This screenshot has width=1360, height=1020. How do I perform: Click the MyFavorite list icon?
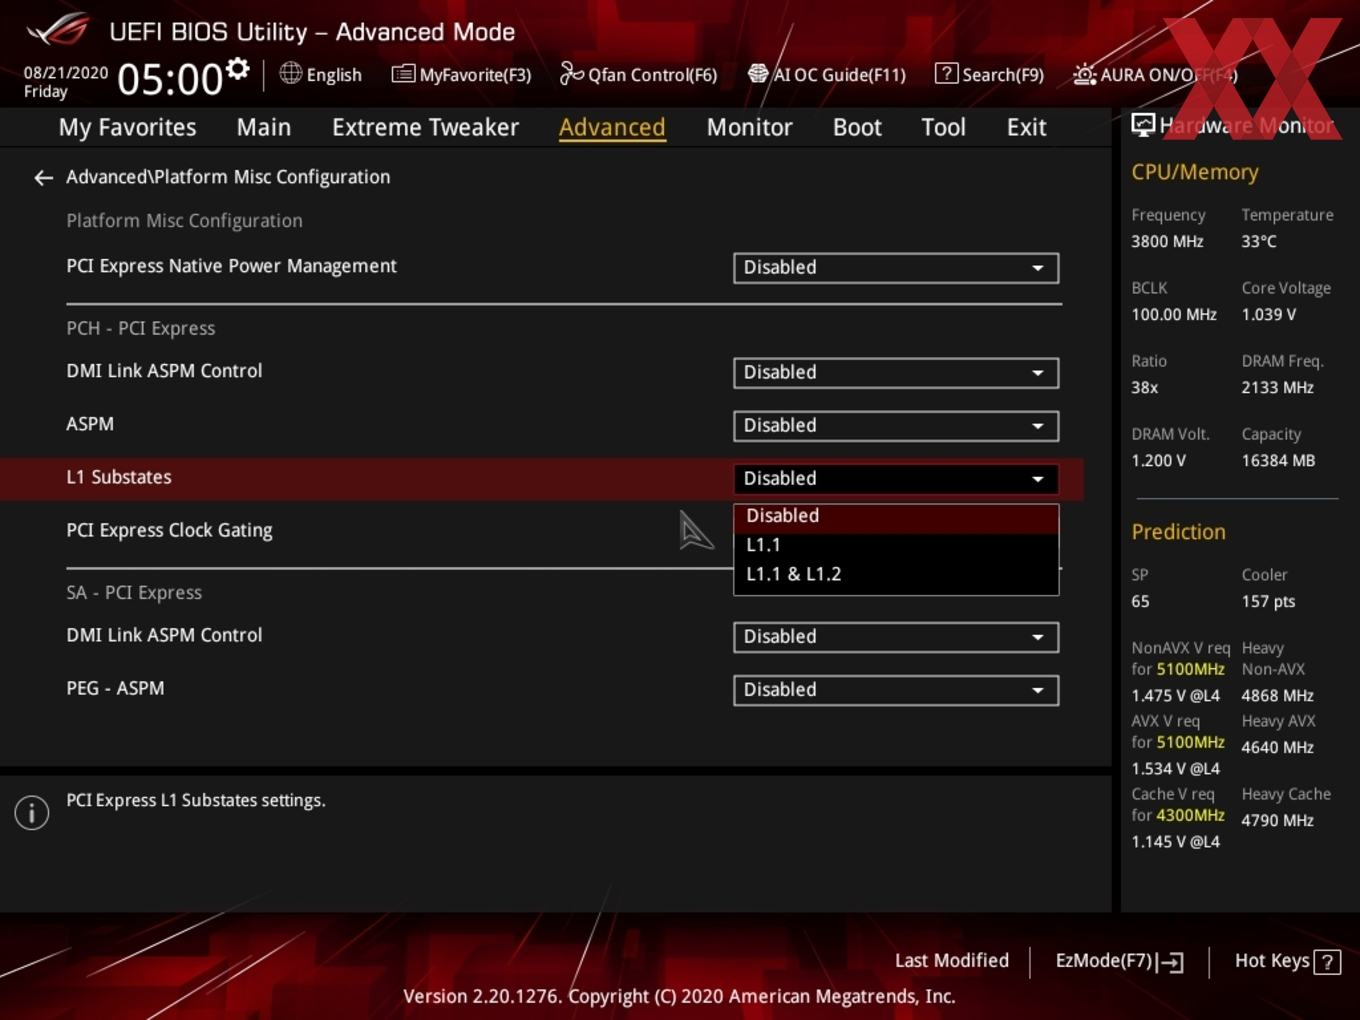(x=403, y=74)
